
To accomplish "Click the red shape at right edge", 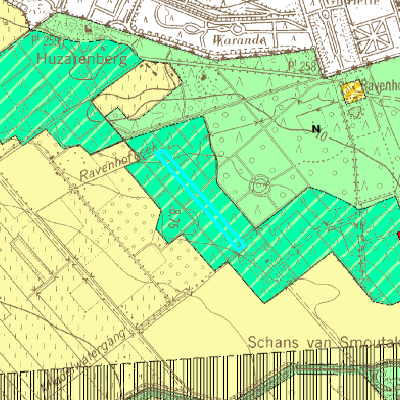I will point(398,235).
